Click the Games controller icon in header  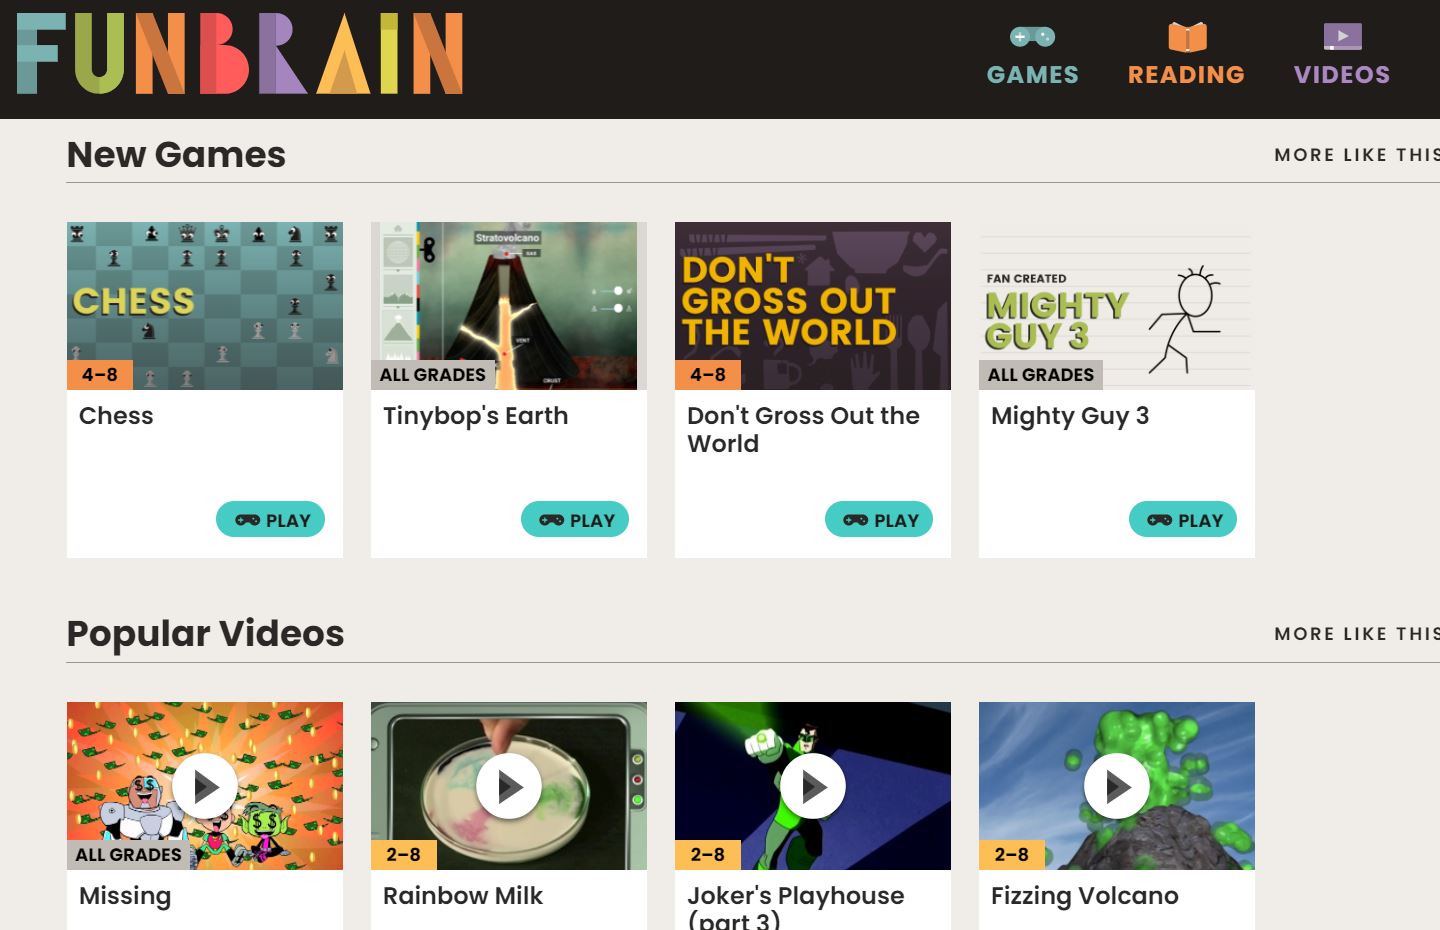pyautogui.click(x=1033, y=37)
